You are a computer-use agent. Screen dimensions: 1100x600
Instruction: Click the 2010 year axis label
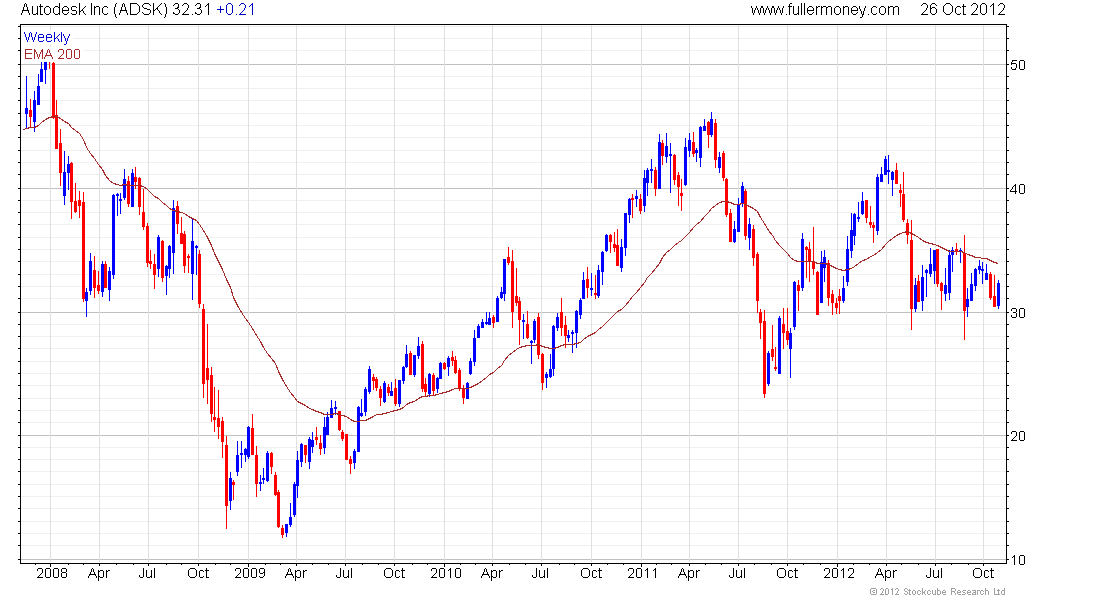[446, 573]
